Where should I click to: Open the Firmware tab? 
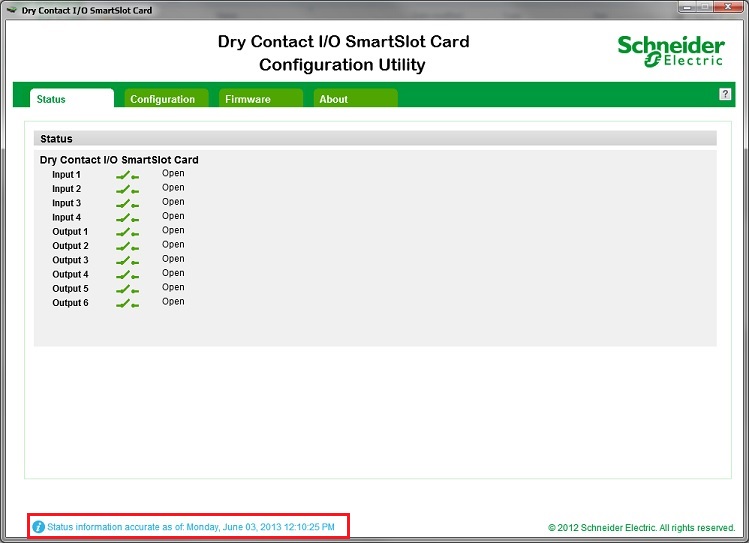(x=261, y=98)
